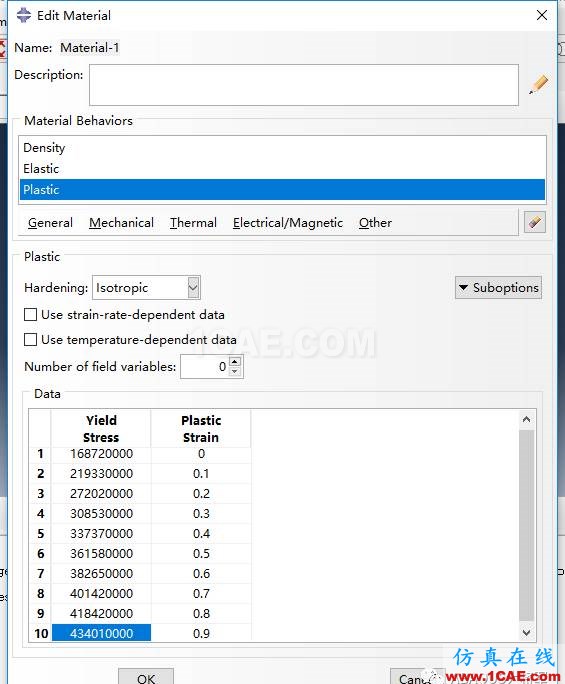Open the Thermal menu
The image size is (565, 684).
point(193,223)
